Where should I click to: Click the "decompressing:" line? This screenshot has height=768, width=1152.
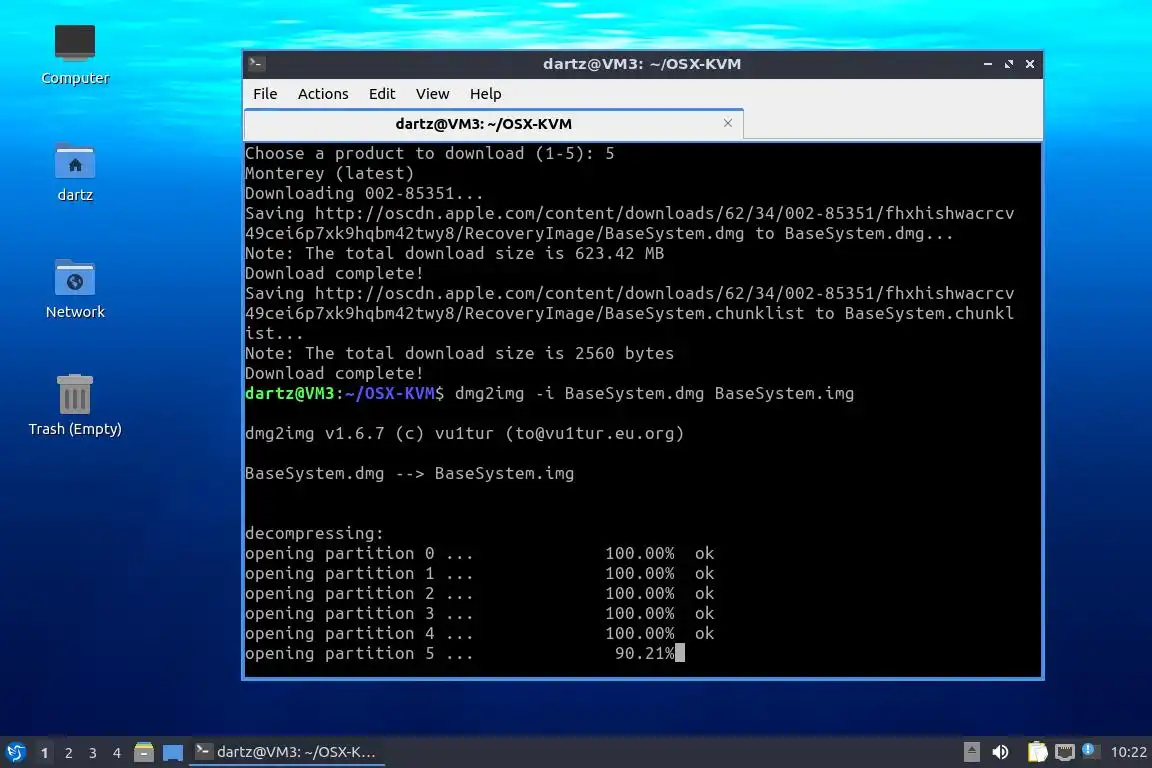tap(314, 534)
